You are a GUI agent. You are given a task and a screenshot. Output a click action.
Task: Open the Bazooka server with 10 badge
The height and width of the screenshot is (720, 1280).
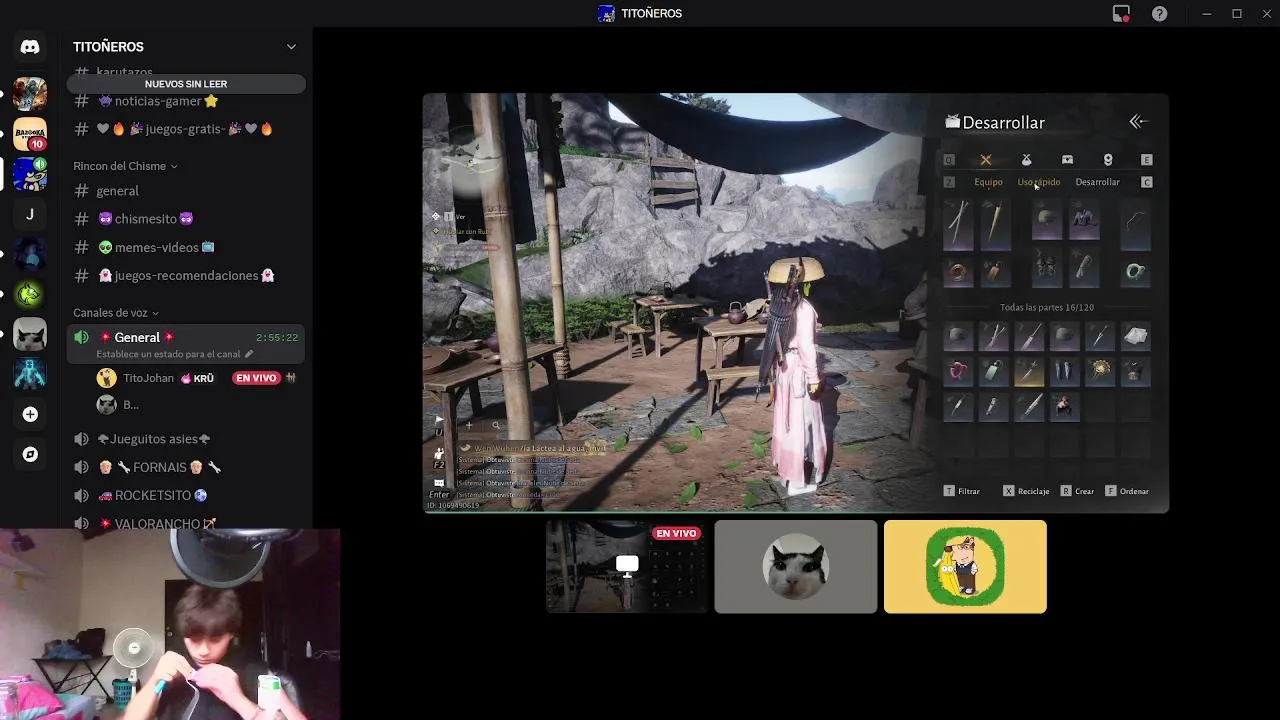[30, 134]
